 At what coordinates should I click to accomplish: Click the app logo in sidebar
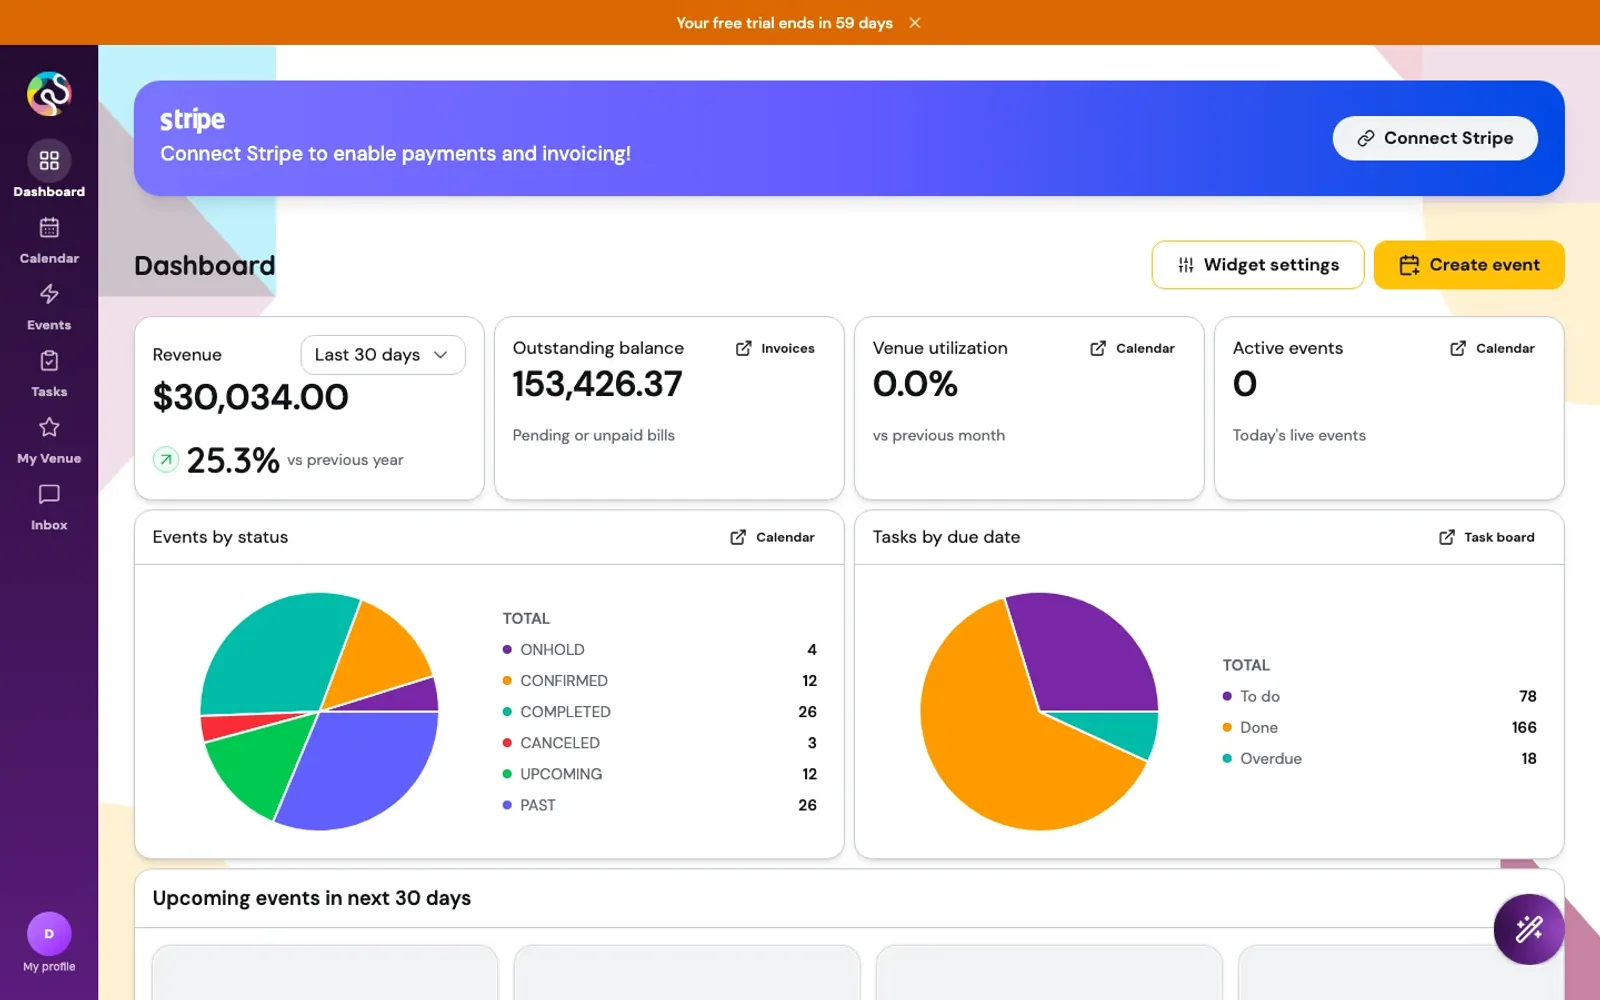coord(49,94)
